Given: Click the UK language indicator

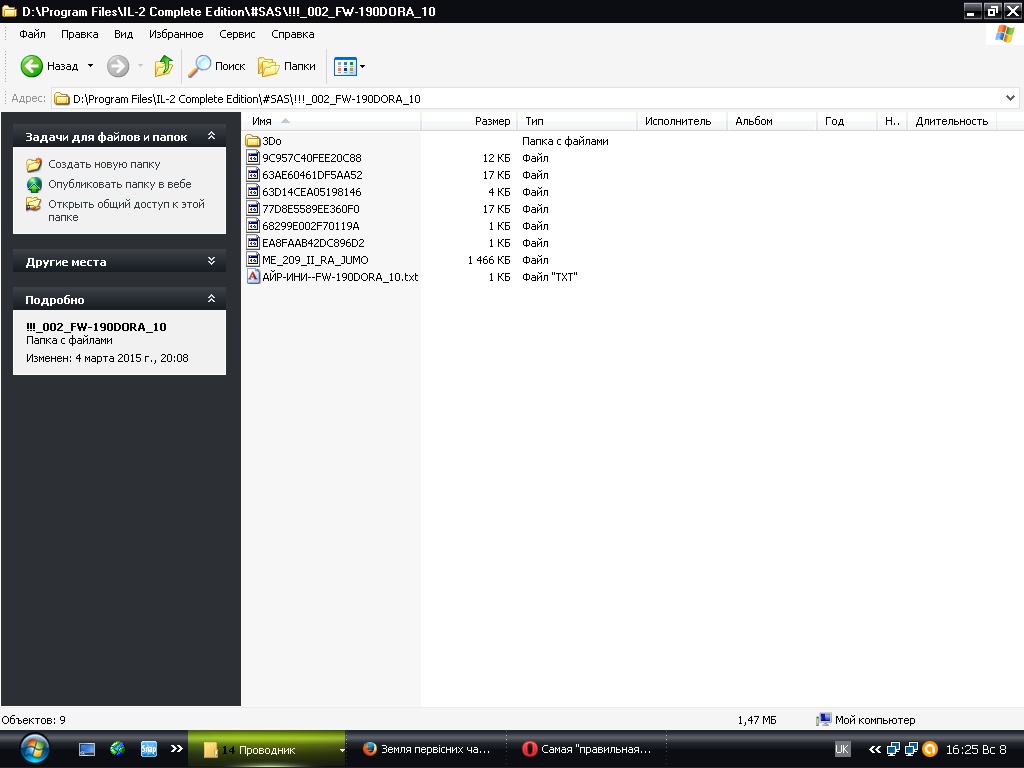Looking at the screenshot, I should pyautogui.click(x=842, y=749).
